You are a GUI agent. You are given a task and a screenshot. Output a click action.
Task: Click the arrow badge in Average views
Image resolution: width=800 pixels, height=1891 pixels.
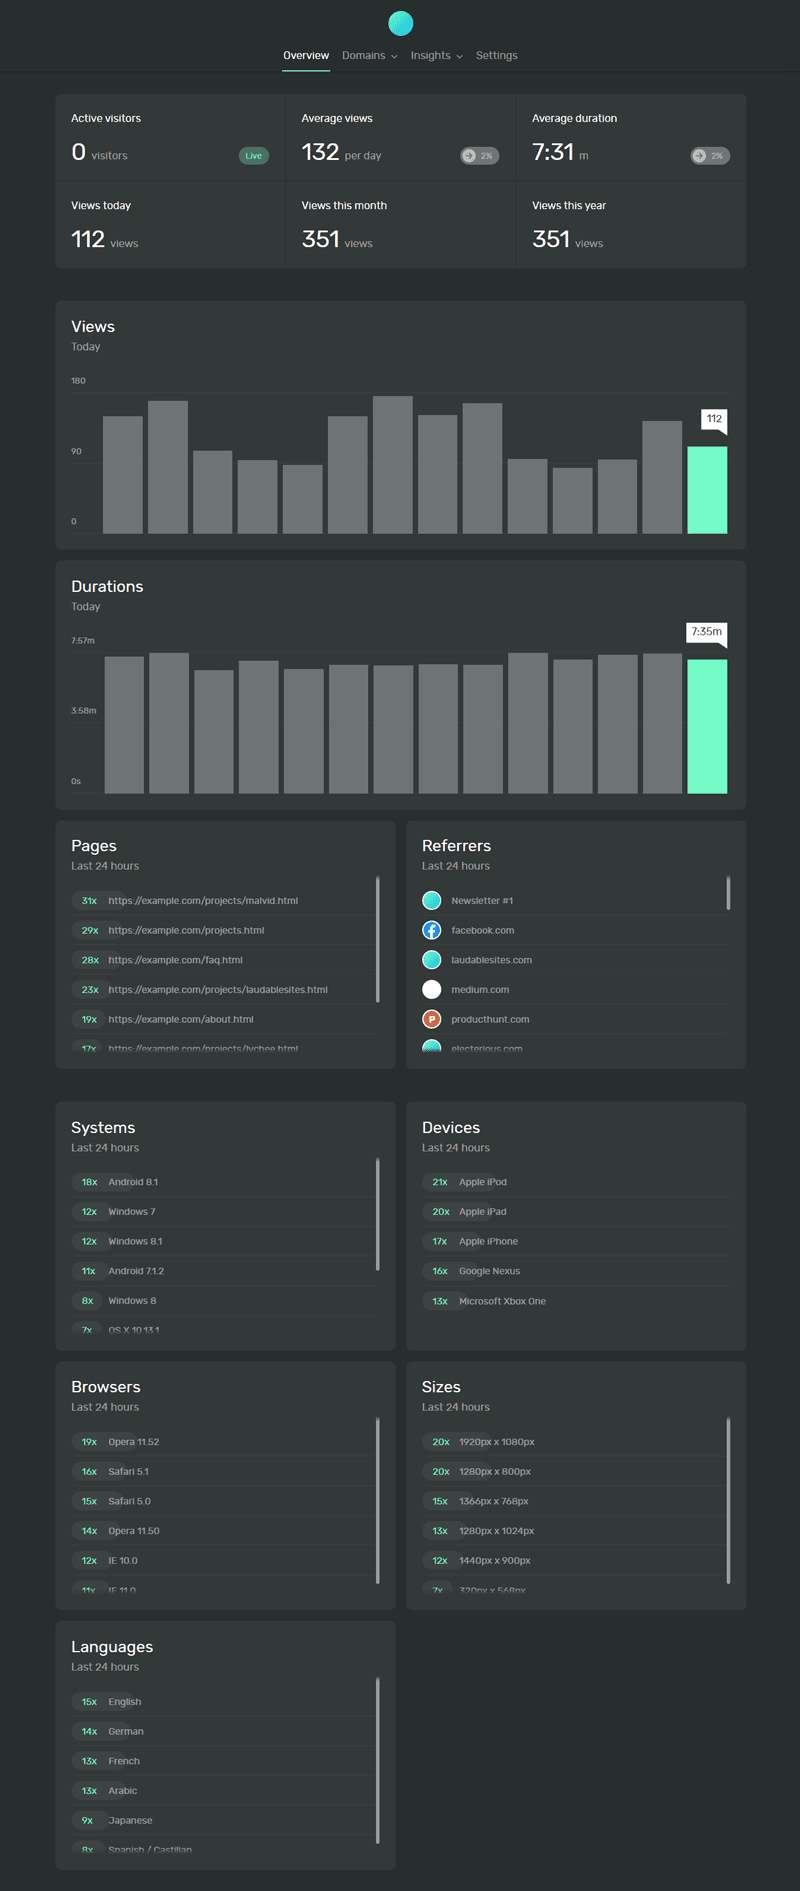[479, 156]
